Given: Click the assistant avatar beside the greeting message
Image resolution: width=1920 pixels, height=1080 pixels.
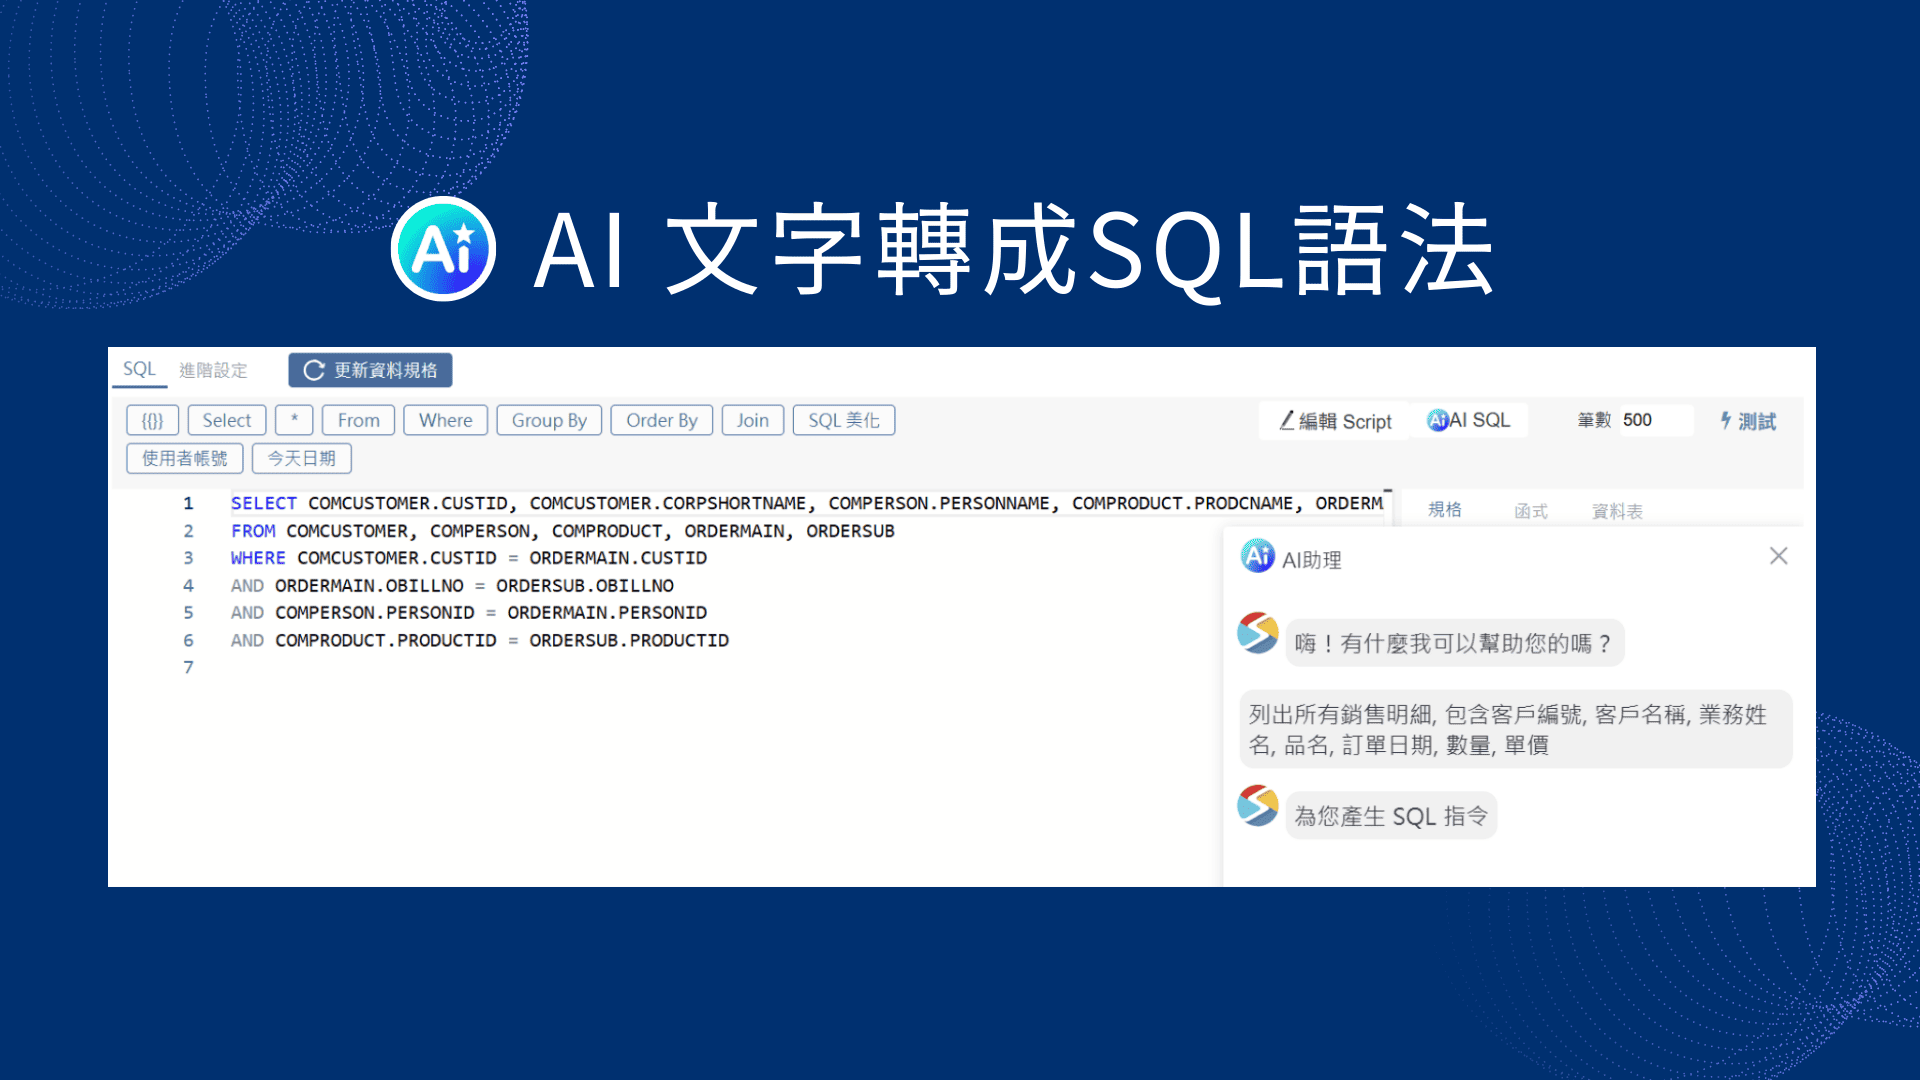Looking at the screenshot, I should coord(1258,632).
